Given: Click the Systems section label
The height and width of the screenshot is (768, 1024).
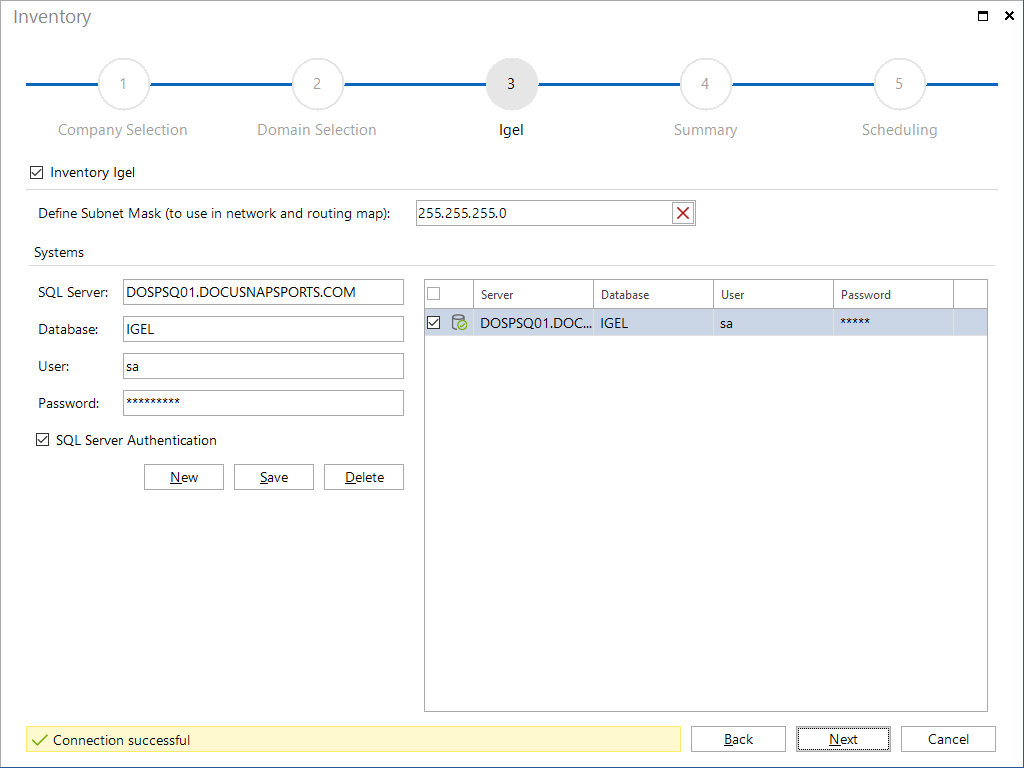Looking at the screenshot, I should click(59, 252).
